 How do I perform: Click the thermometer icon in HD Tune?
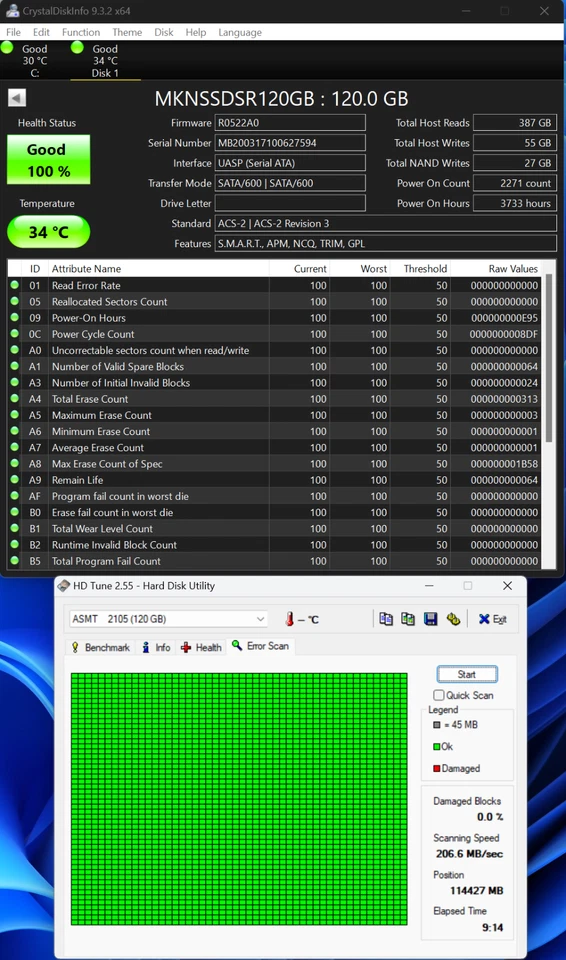pyautogui.click(x=290, y=618)
